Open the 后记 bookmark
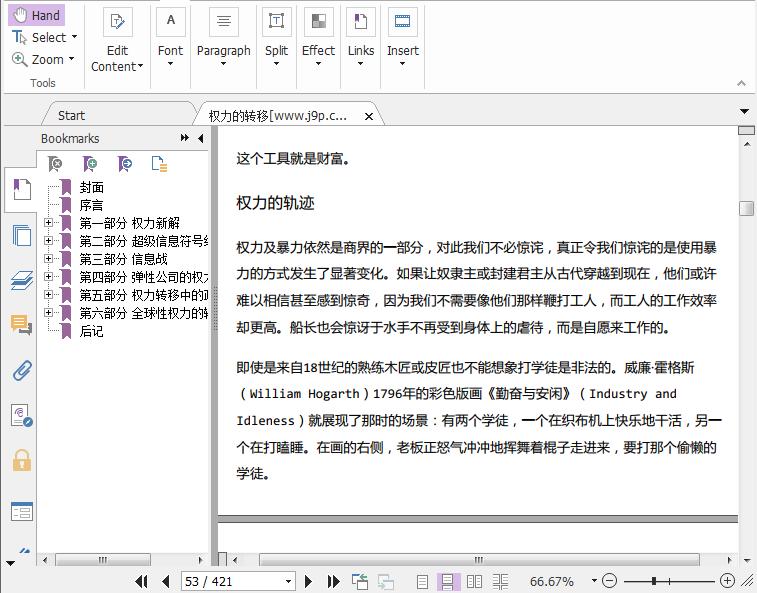Screen dimensions: 757x593 [92, 331]
